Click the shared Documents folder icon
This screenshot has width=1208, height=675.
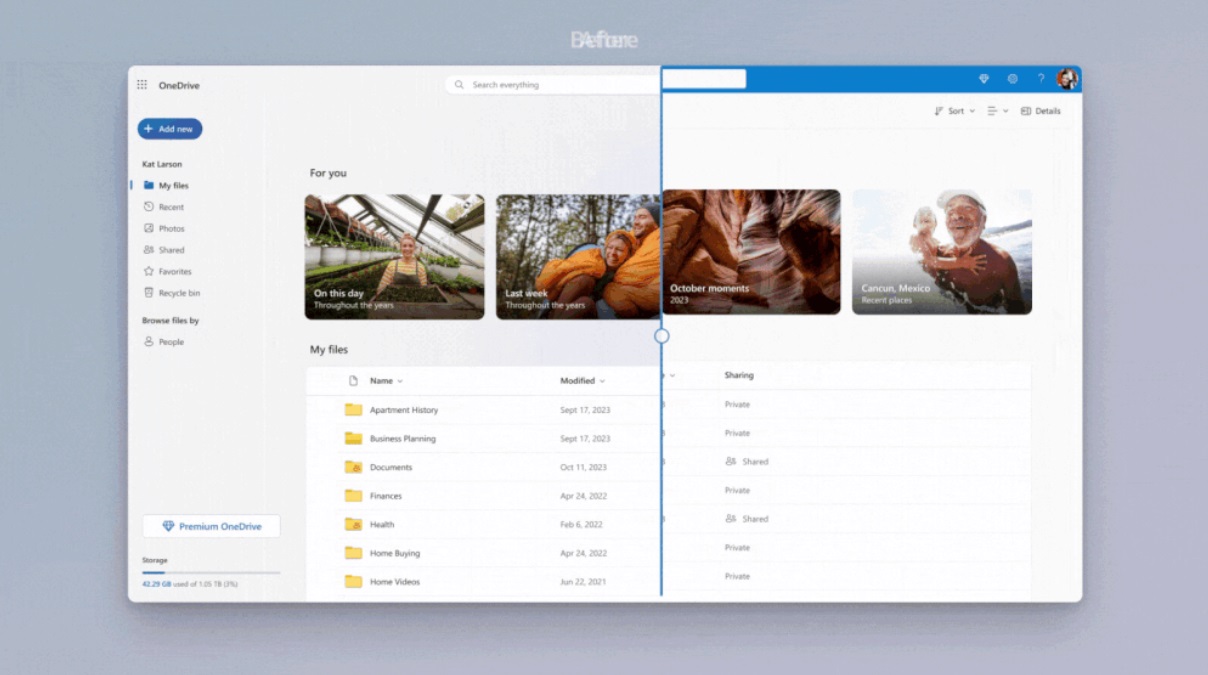353,467
